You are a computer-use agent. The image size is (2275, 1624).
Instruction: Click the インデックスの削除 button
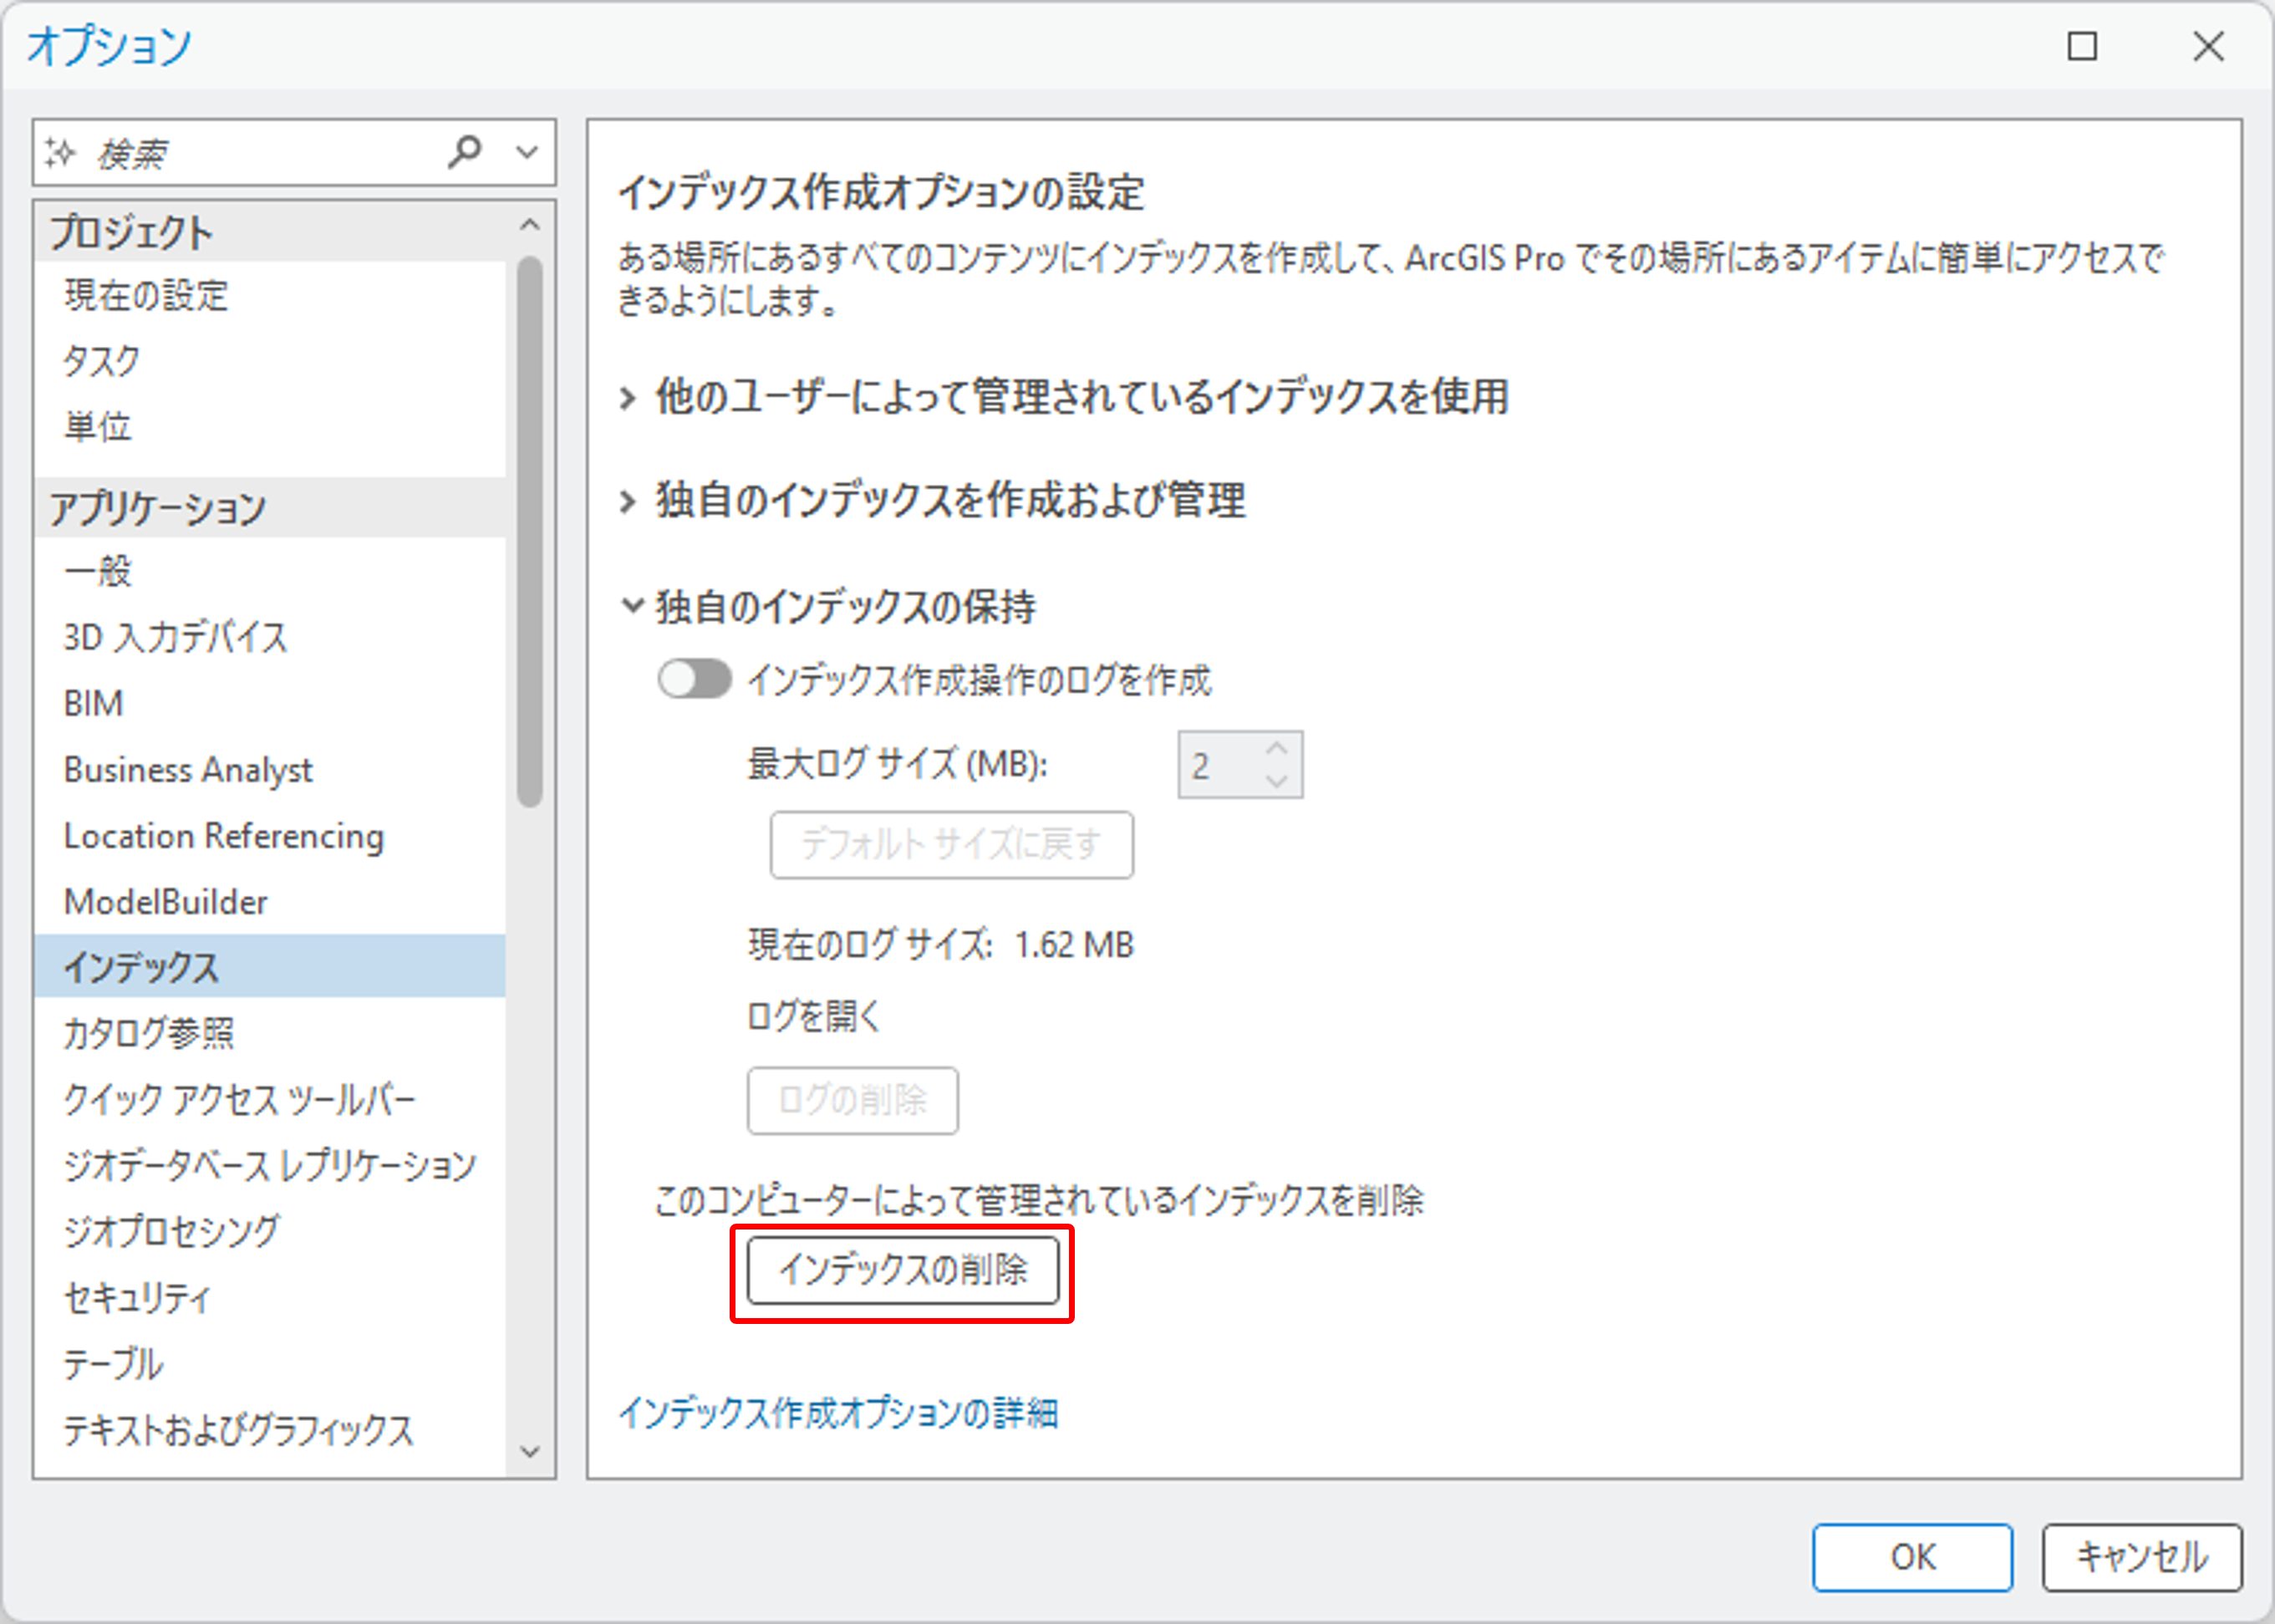pos(902,1270)
